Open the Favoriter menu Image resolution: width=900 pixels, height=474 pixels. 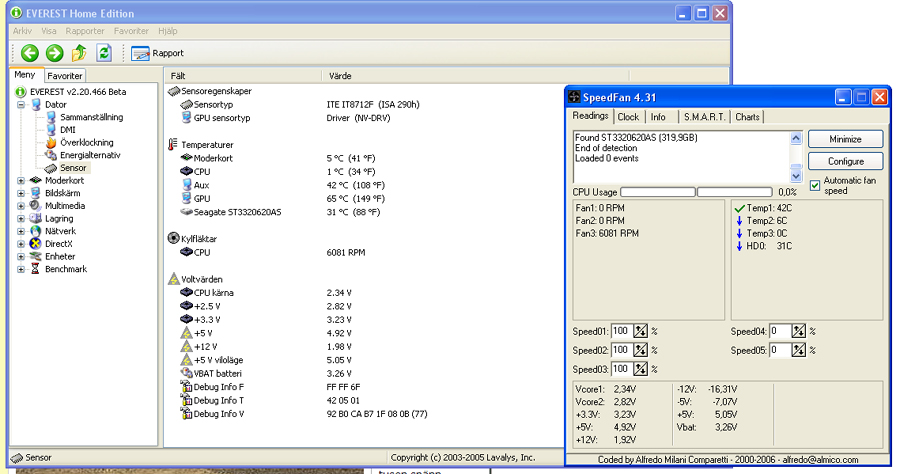coord(131,31)
